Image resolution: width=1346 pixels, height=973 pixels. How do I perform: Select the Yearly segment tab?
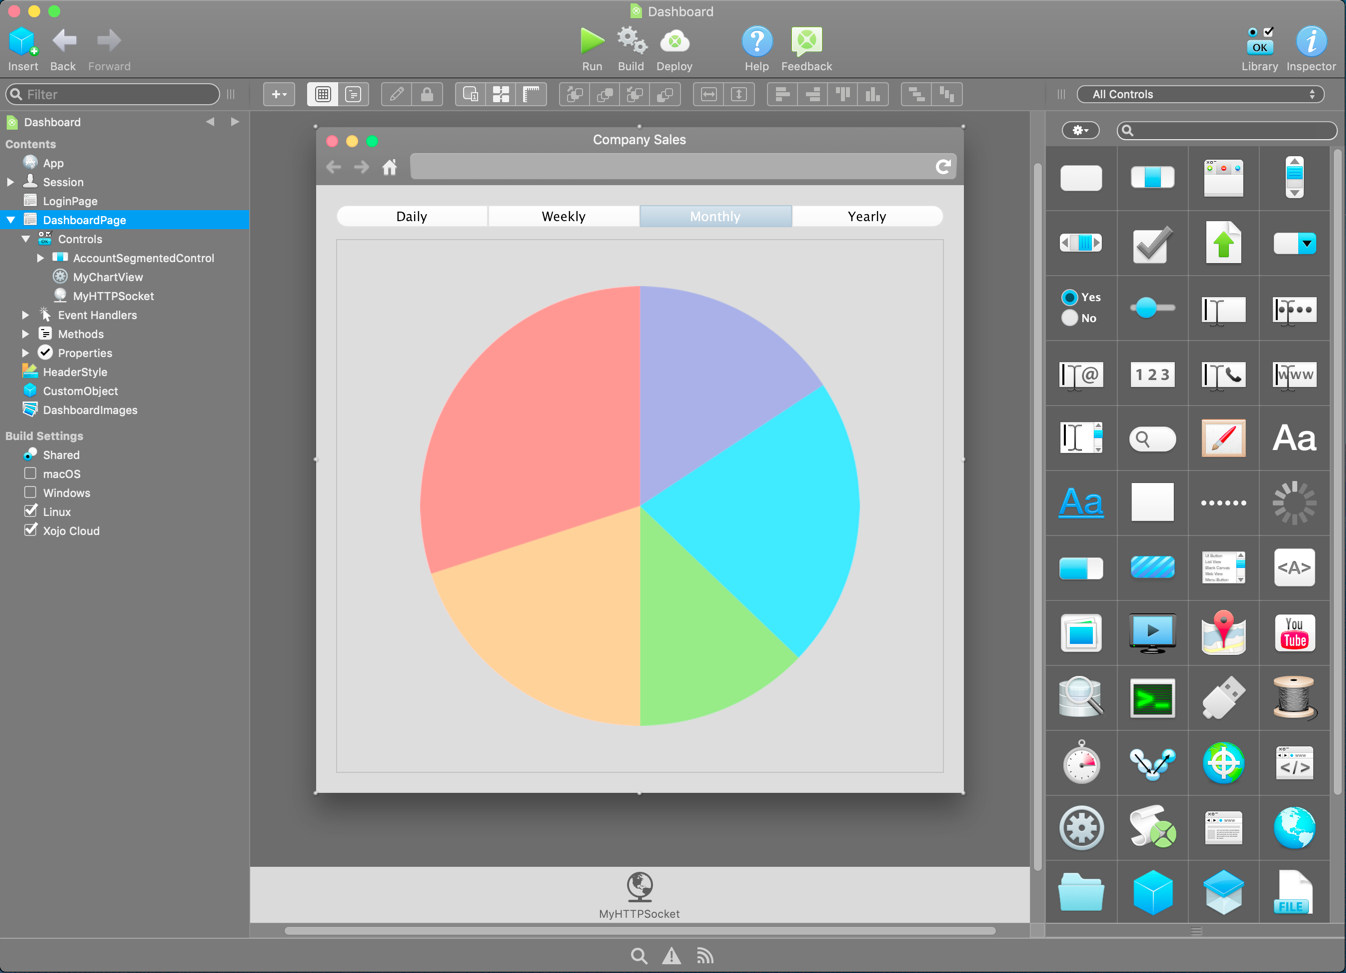866,216
